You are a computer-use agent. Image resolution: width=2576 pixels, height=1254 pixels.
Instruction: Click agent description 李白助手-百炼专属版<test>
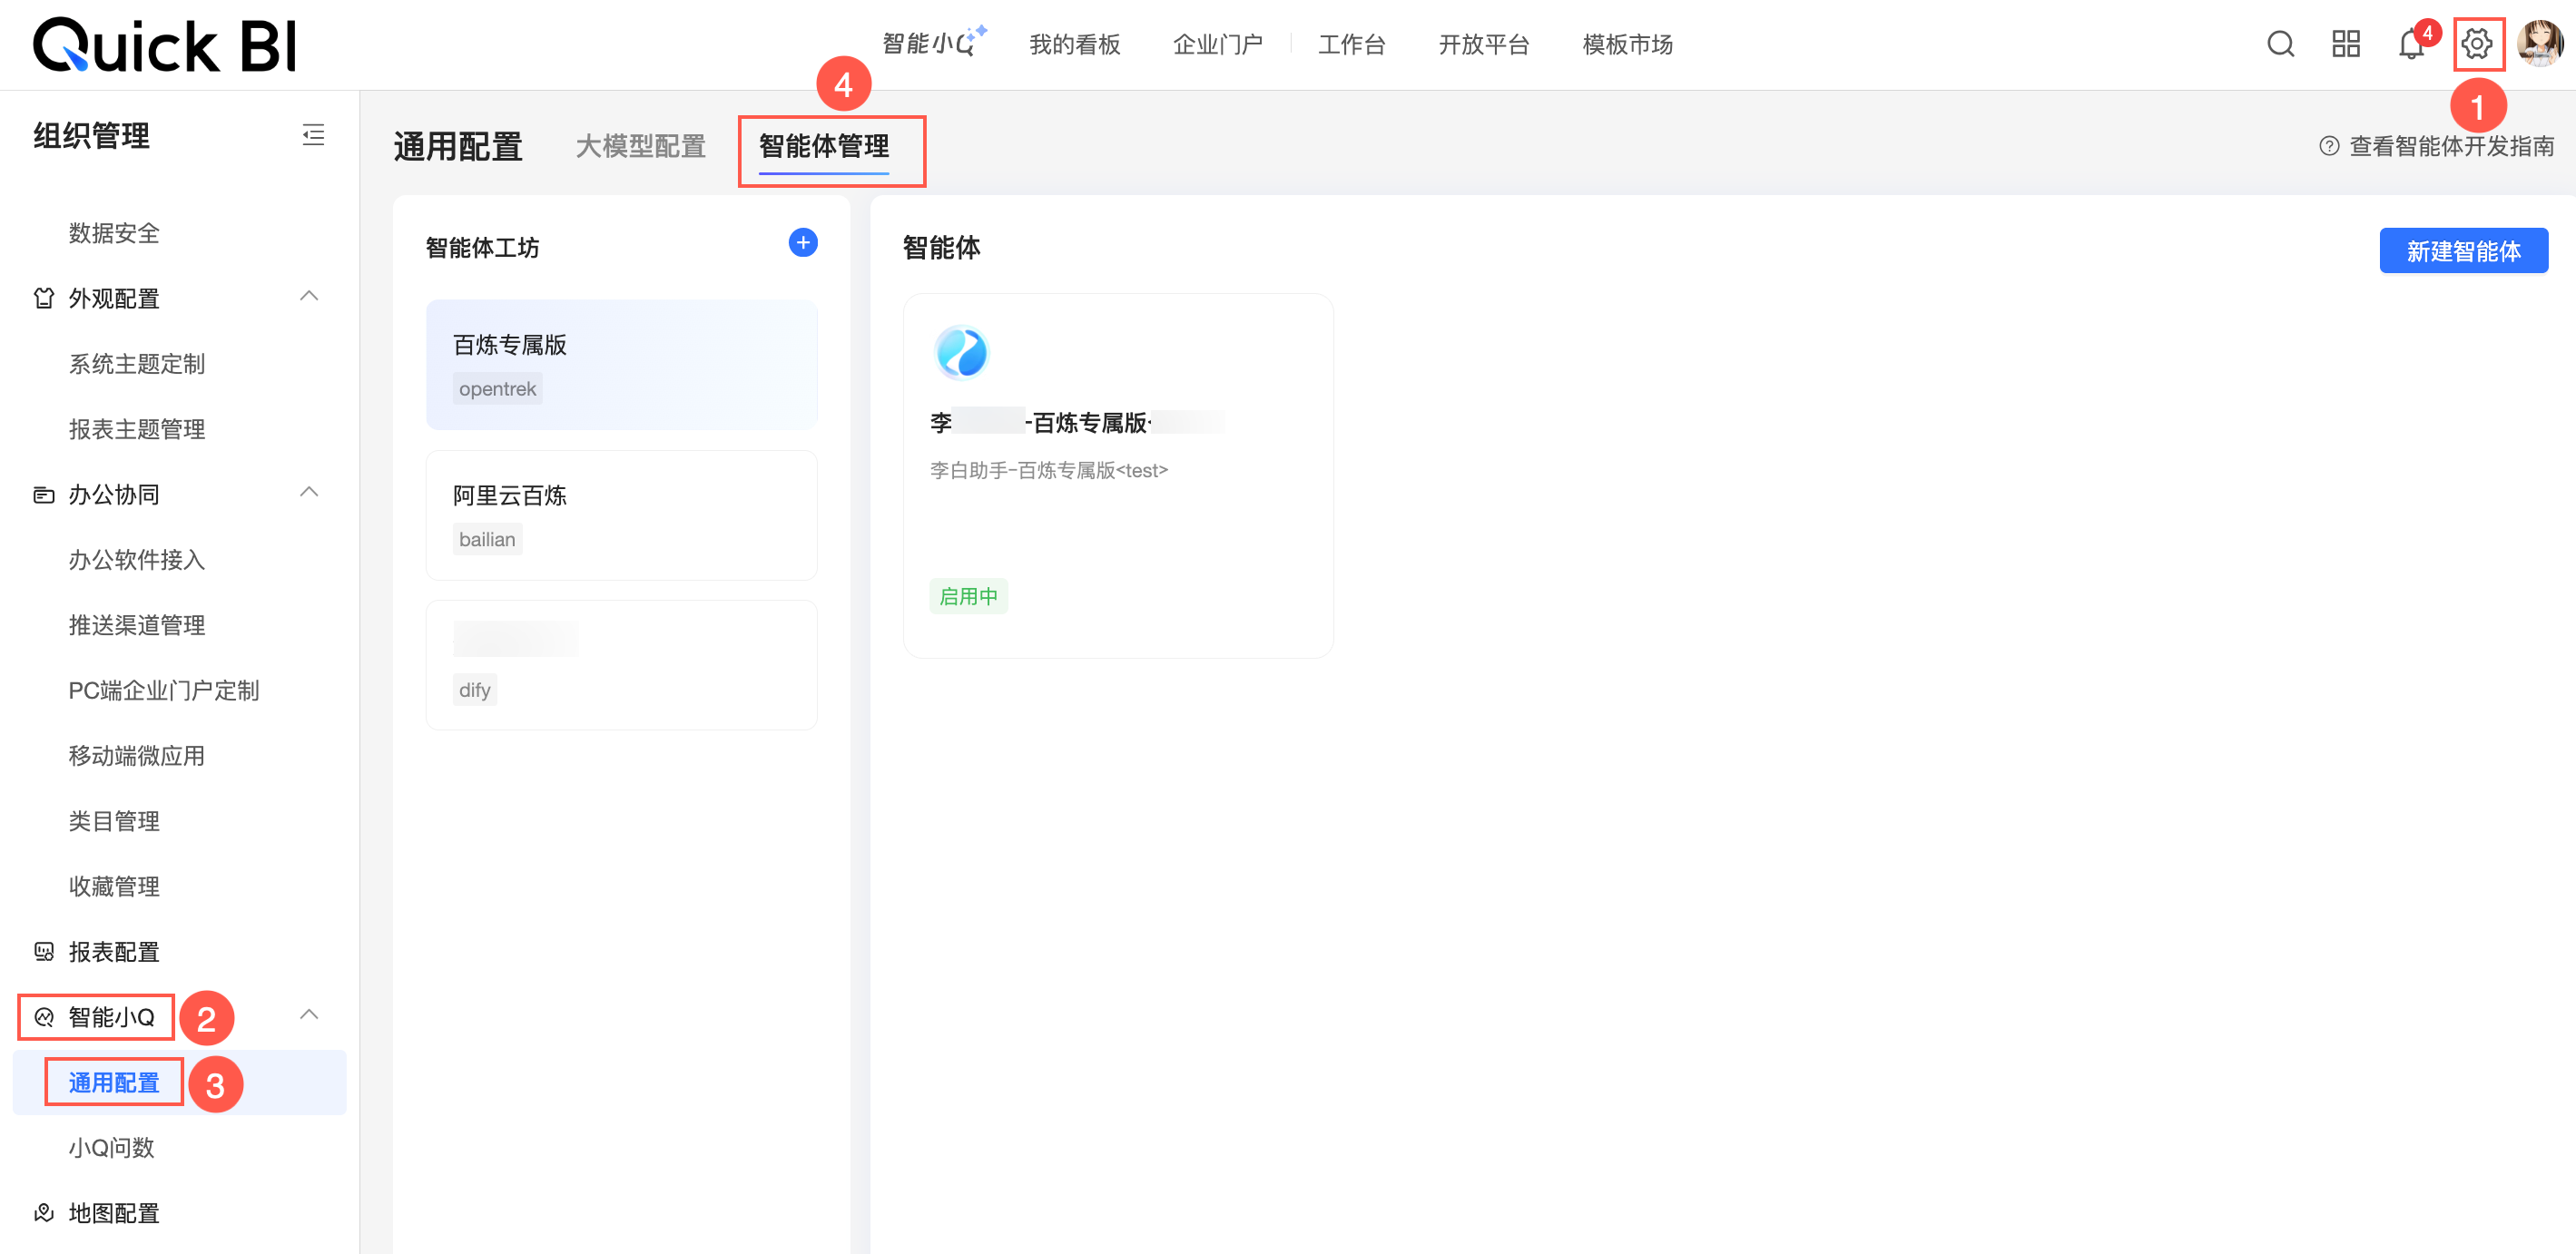1049,470
